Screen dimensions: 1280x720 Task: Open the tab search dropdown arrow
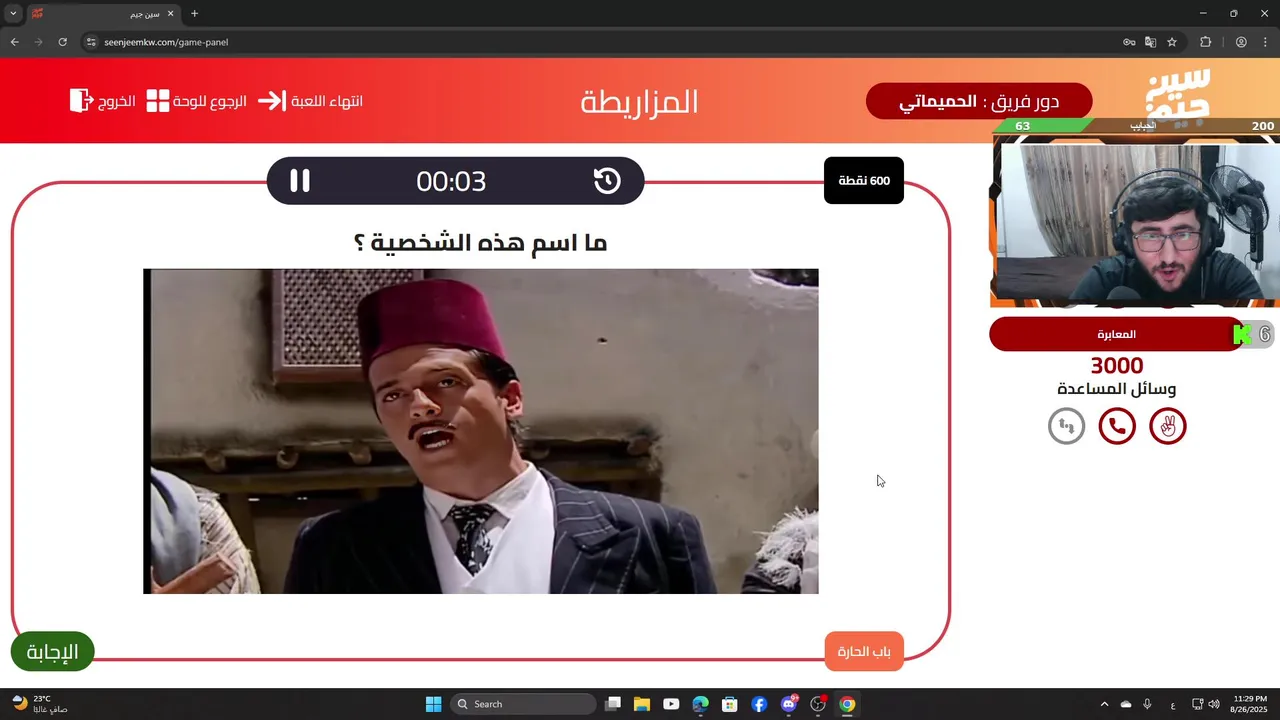(13, 14)
